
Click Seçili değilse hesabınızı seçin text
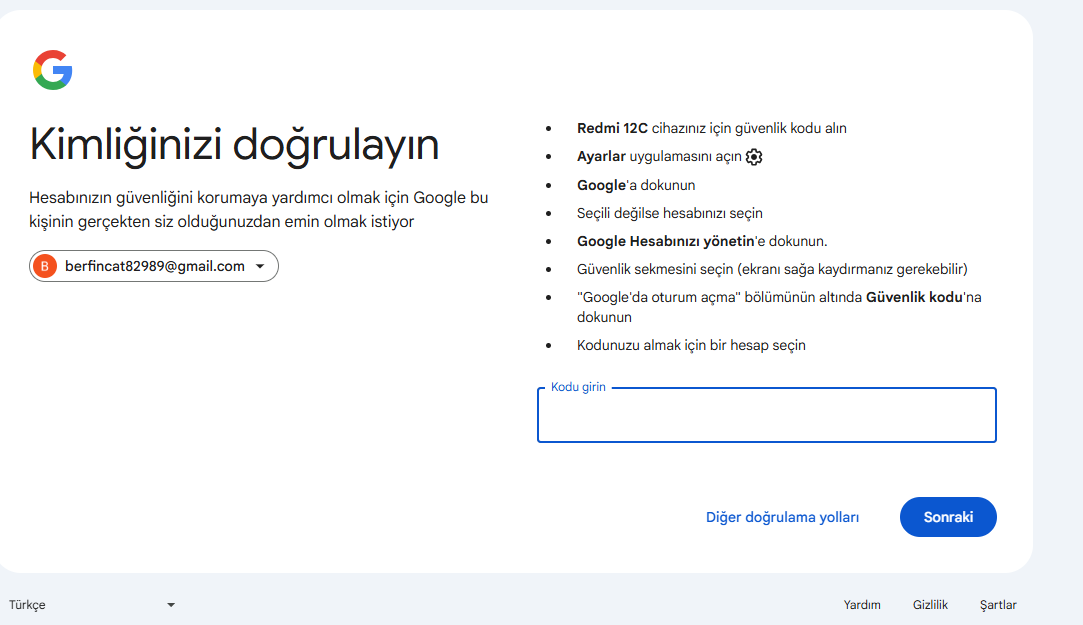pyautogui.click(x=669, y=213)
